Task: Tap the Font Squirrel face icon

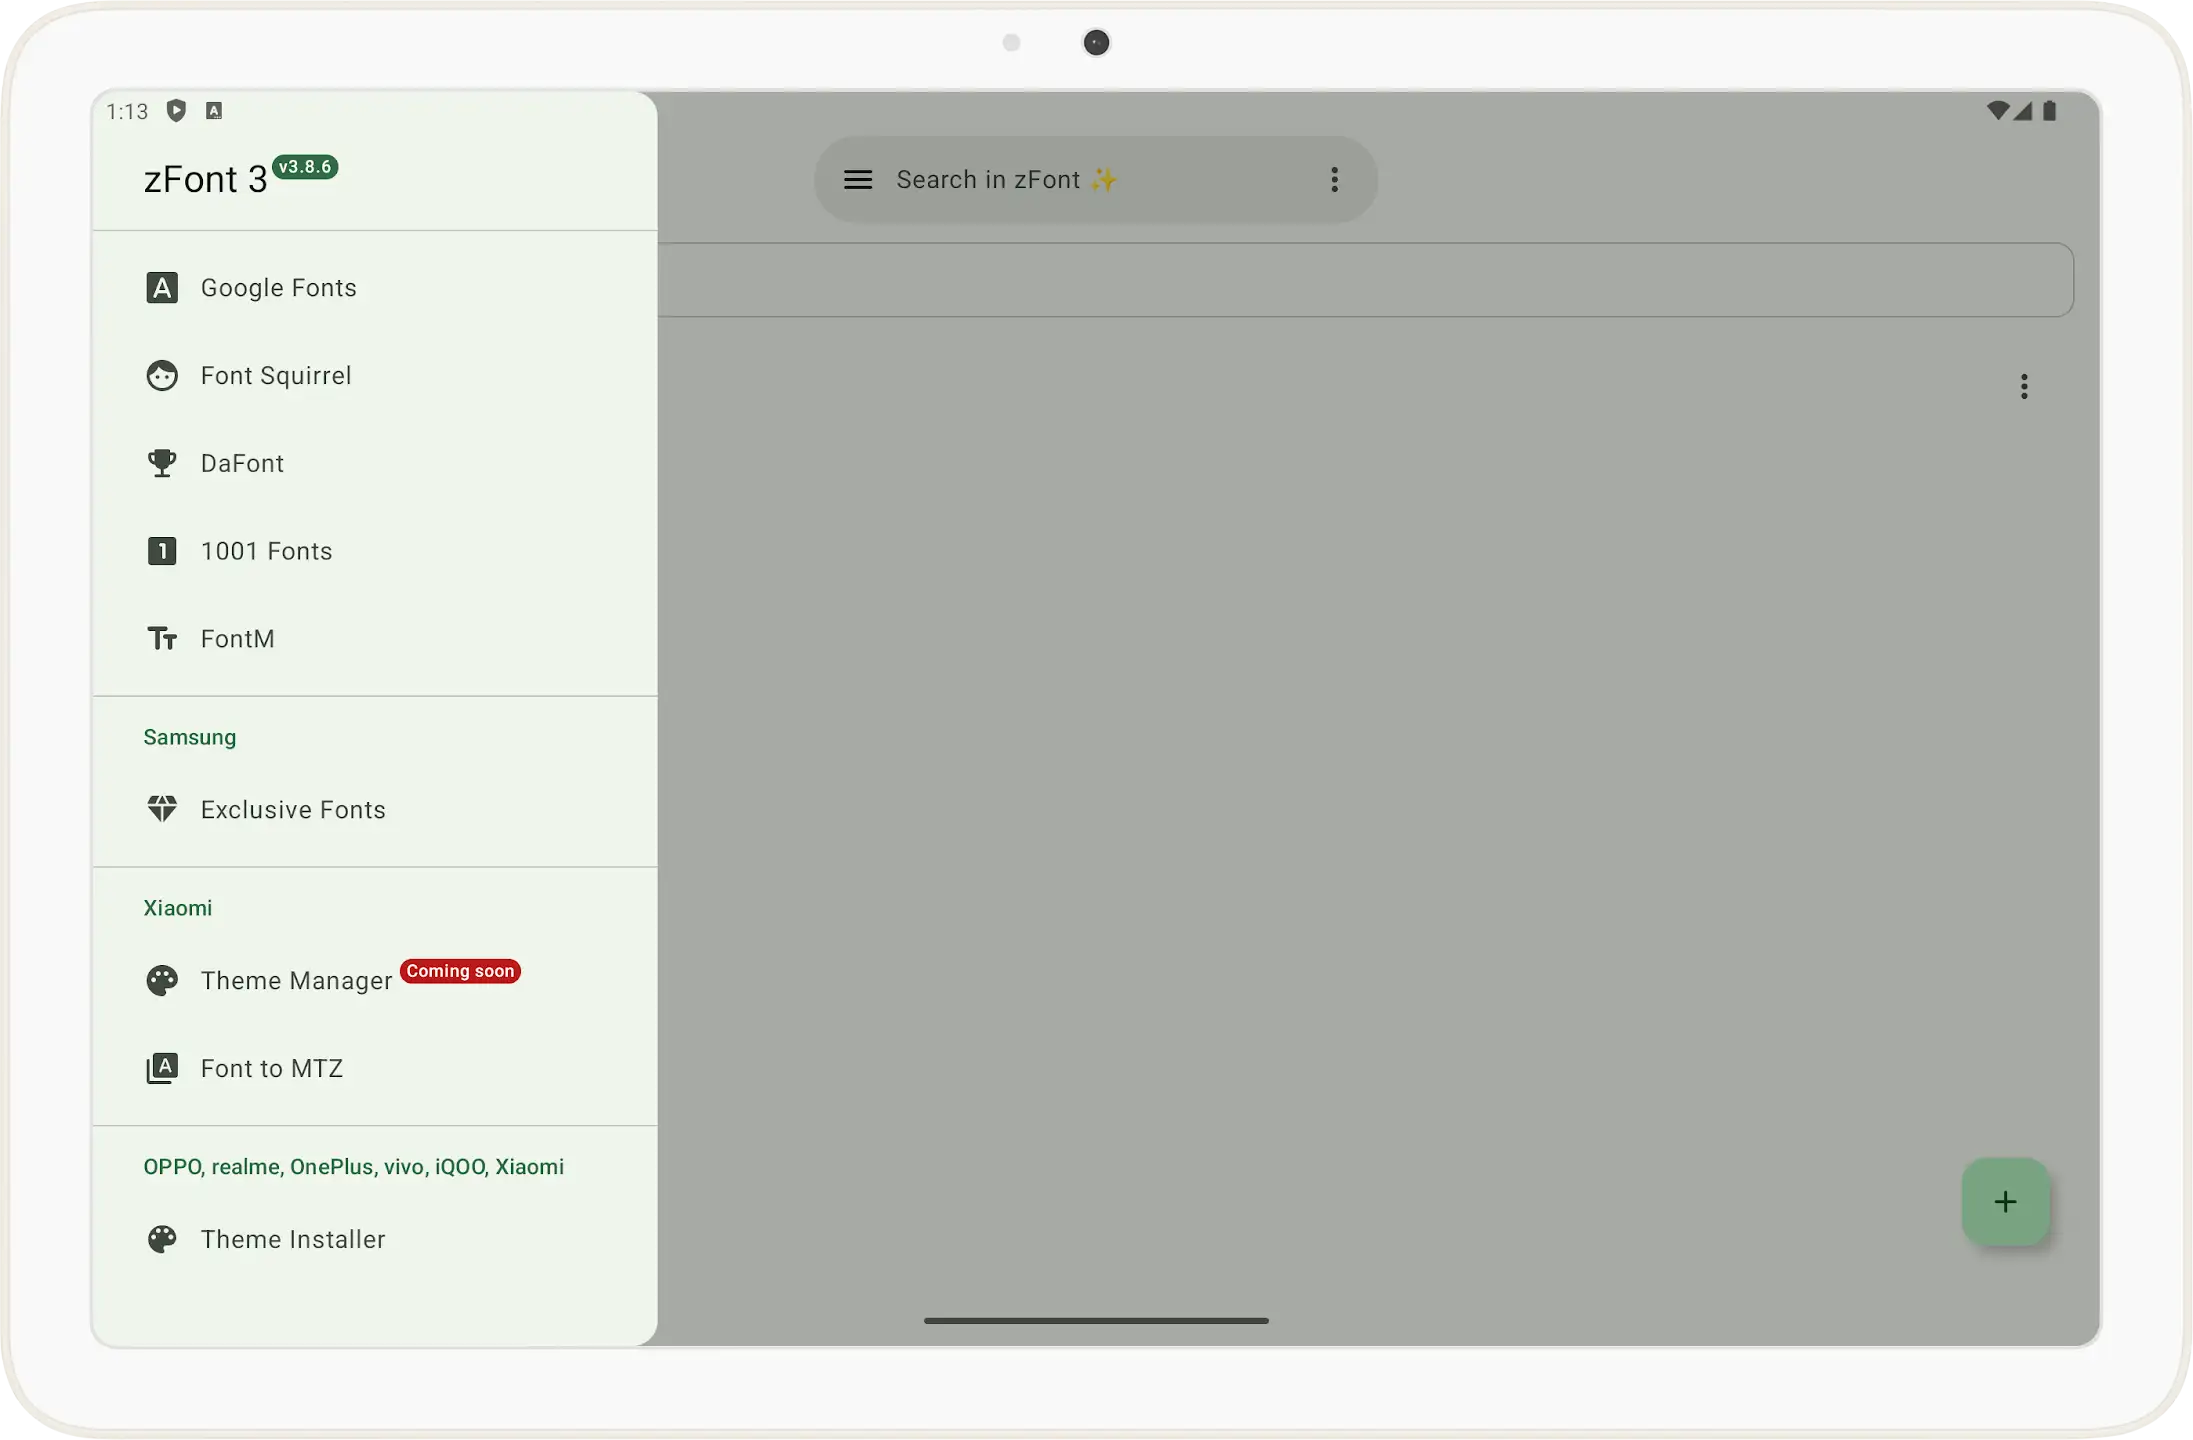Action: pyautogui.click(x=162, y=376)
